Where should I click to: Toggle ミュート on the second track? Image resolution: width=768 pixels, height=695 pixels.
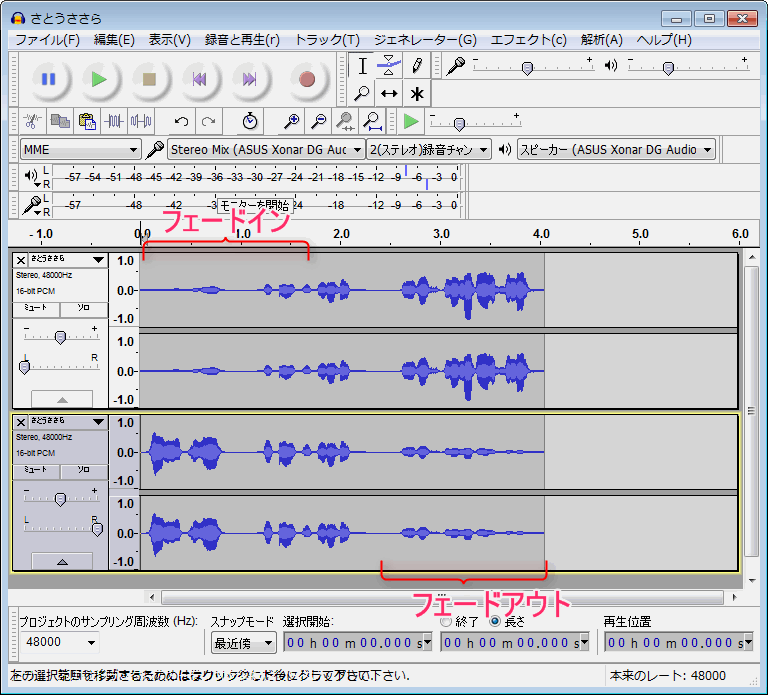36,470
